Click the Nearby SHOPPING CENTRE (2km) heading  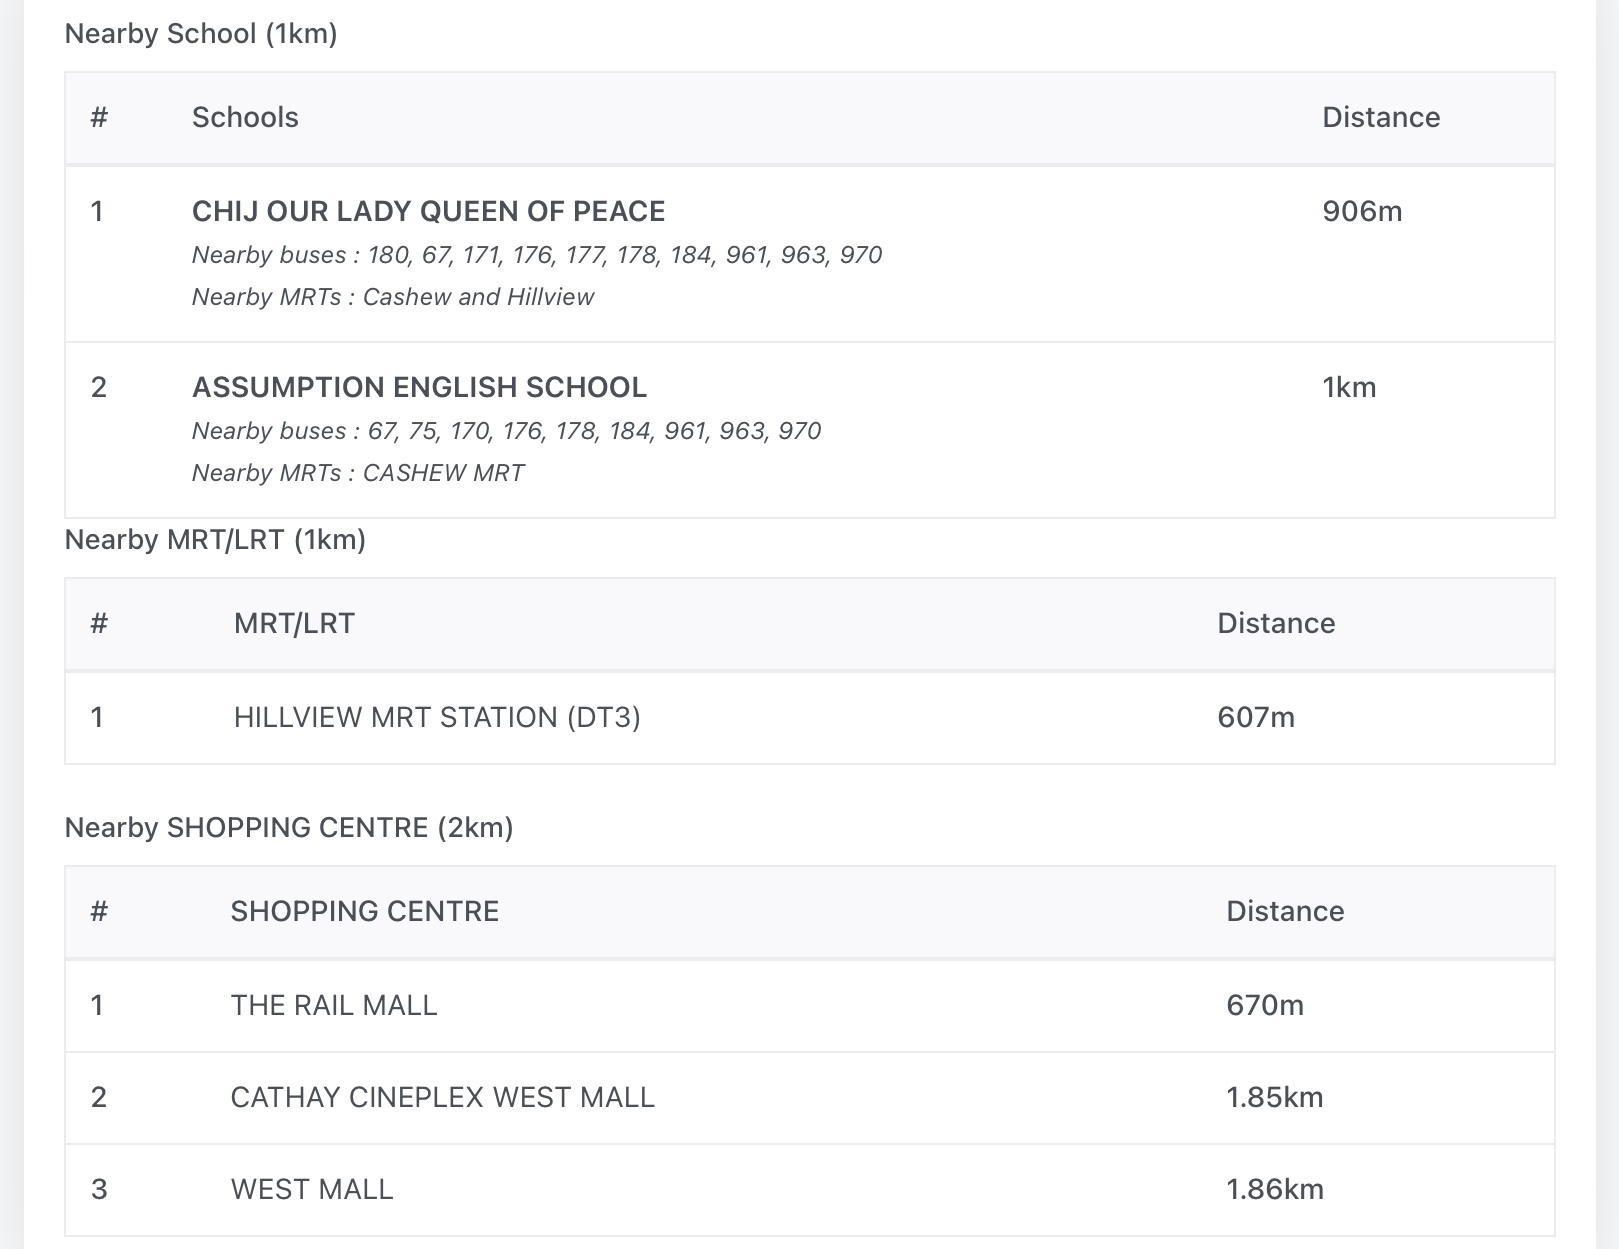tap(289, 828)
